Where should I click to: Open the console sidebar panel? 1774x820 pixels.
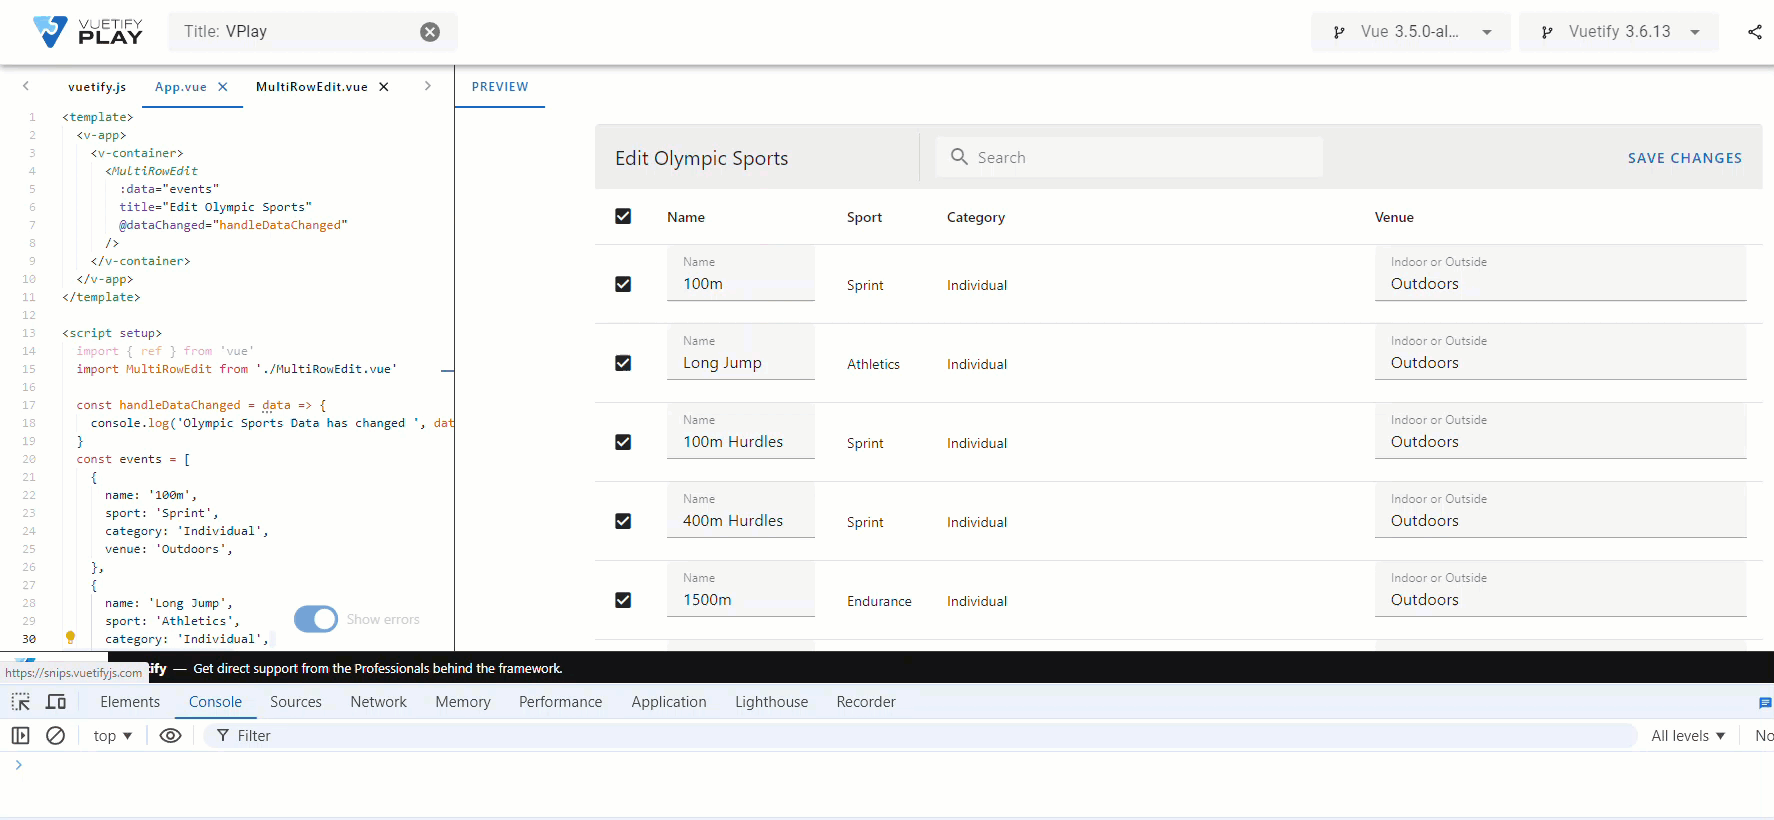pyautogui.click(x=21, y=736)
